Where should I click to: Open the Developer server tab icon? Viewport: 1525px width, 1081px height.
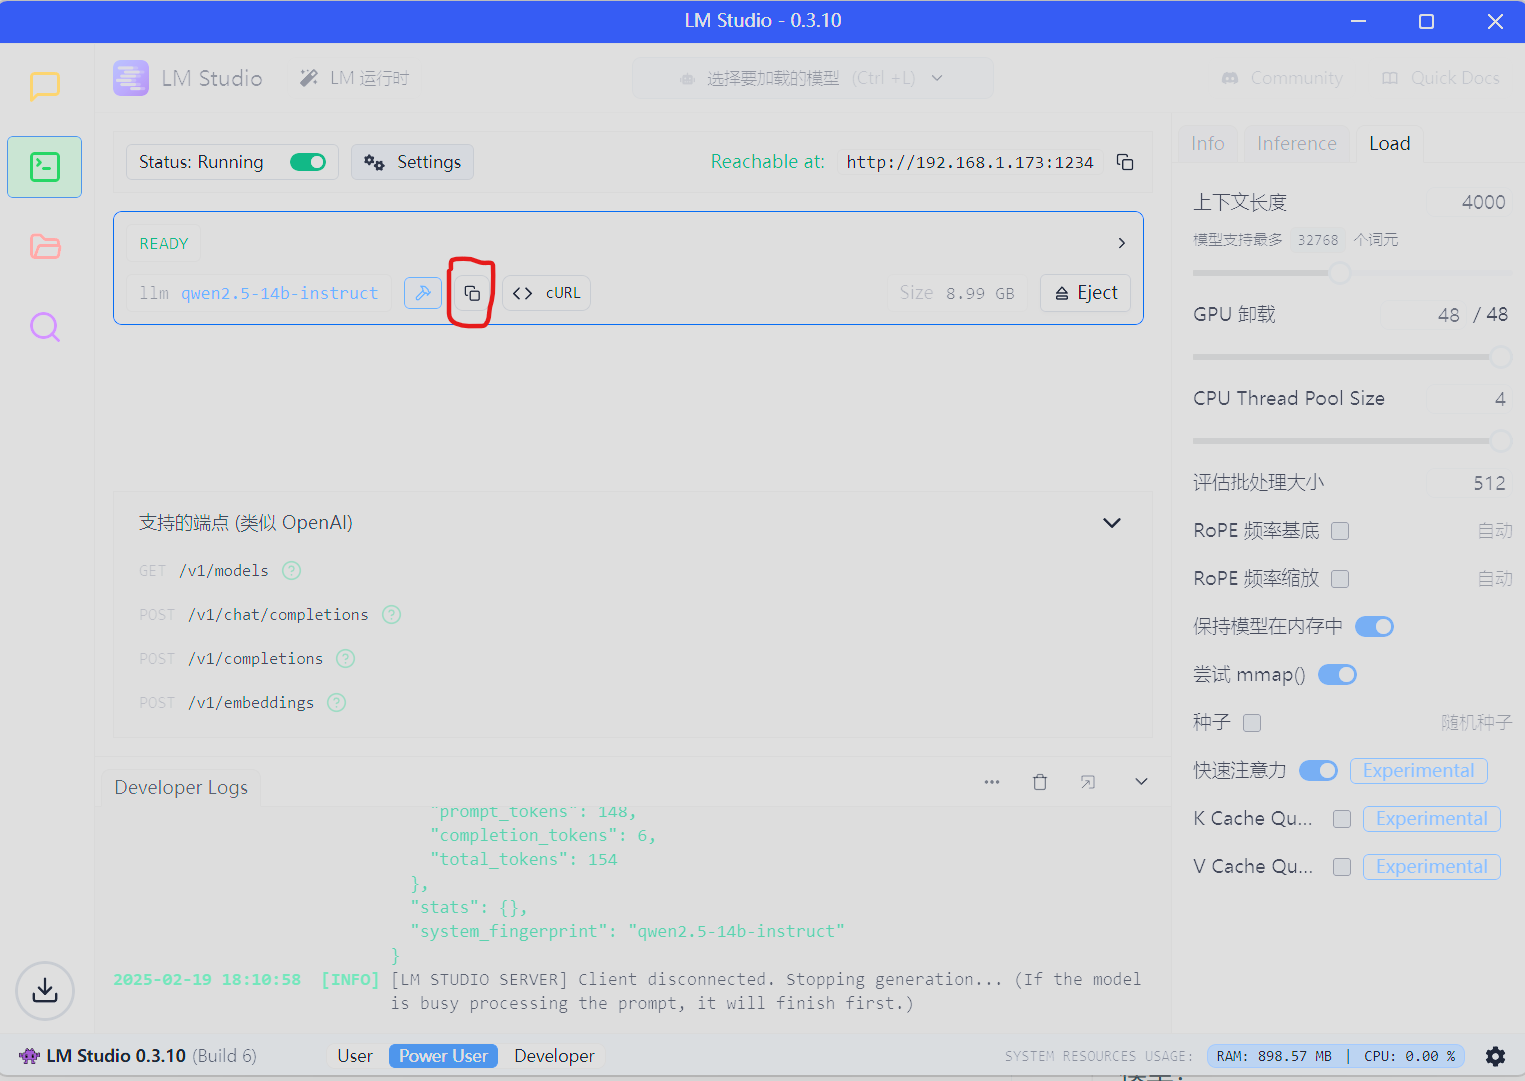click(45, 167)
